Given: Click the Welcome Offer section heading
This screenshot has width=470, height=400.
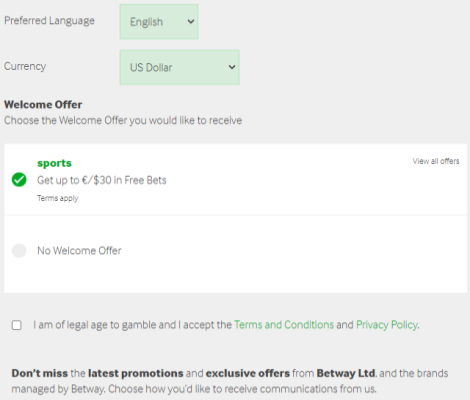Looking at the screenshot, I should [43, 105].
